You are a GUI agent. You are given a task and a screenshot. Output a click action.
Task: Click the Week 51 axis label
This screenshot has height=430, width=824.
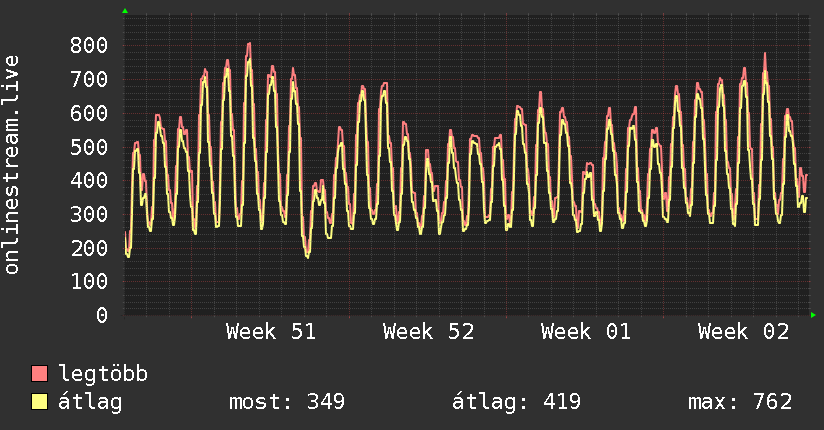(271, 332)
